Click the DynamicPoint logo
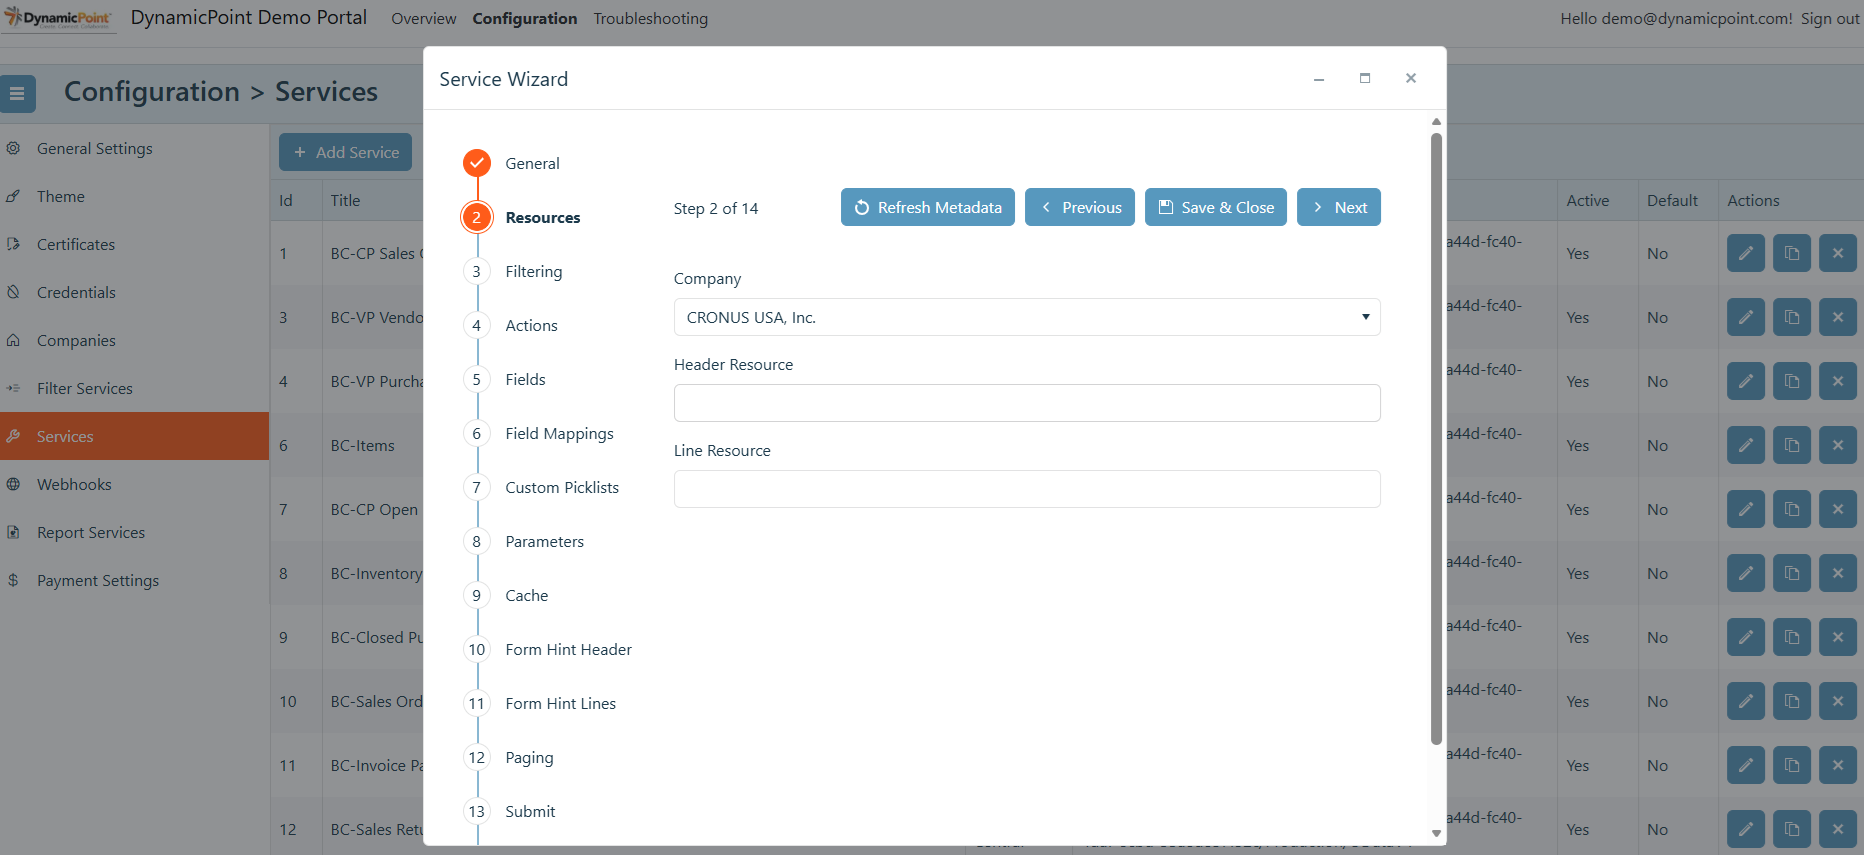 (x=58, y=18)
